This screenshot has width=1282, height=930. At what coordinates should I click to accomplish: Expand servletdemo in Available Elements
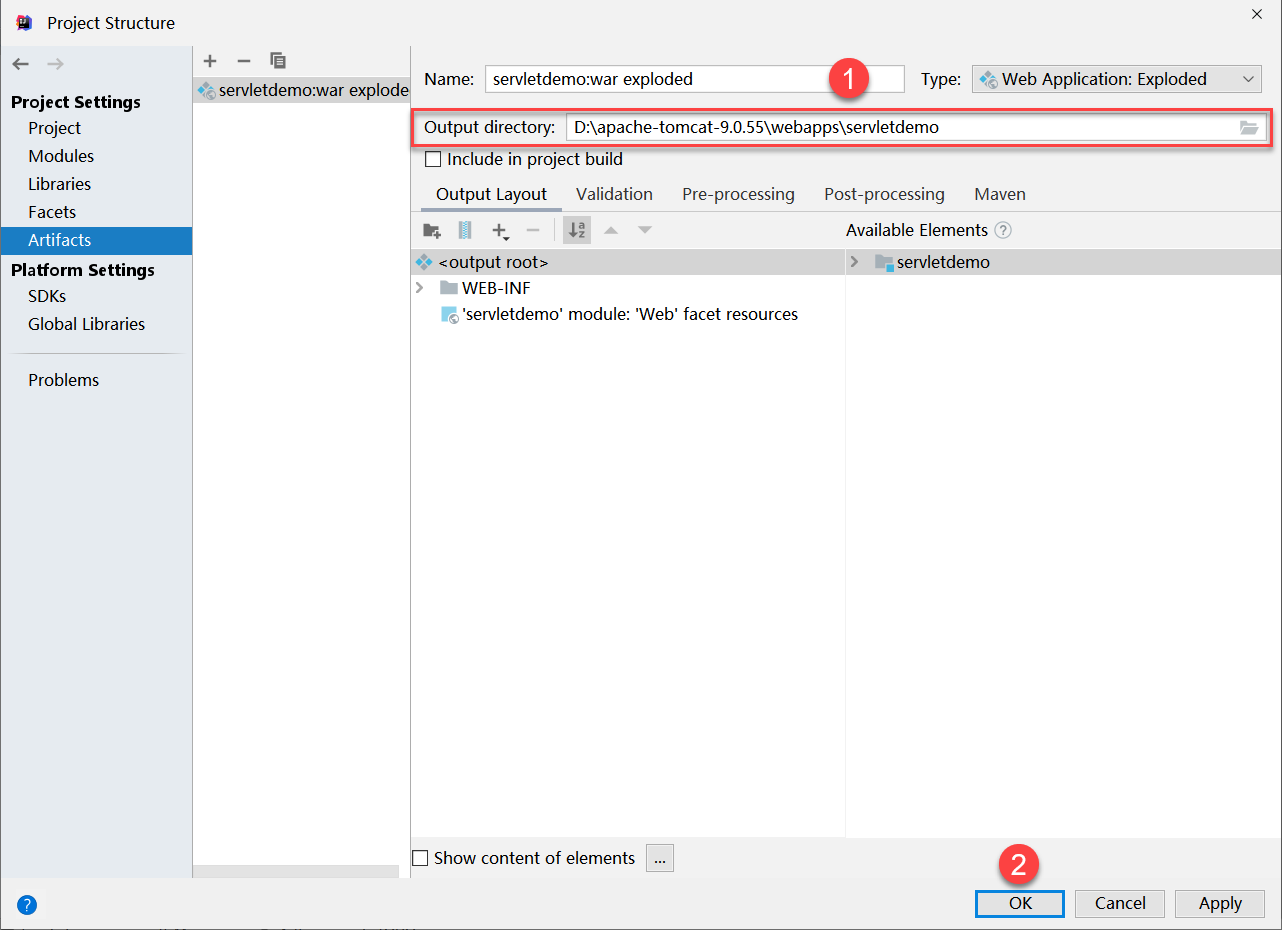coord(854,262)
